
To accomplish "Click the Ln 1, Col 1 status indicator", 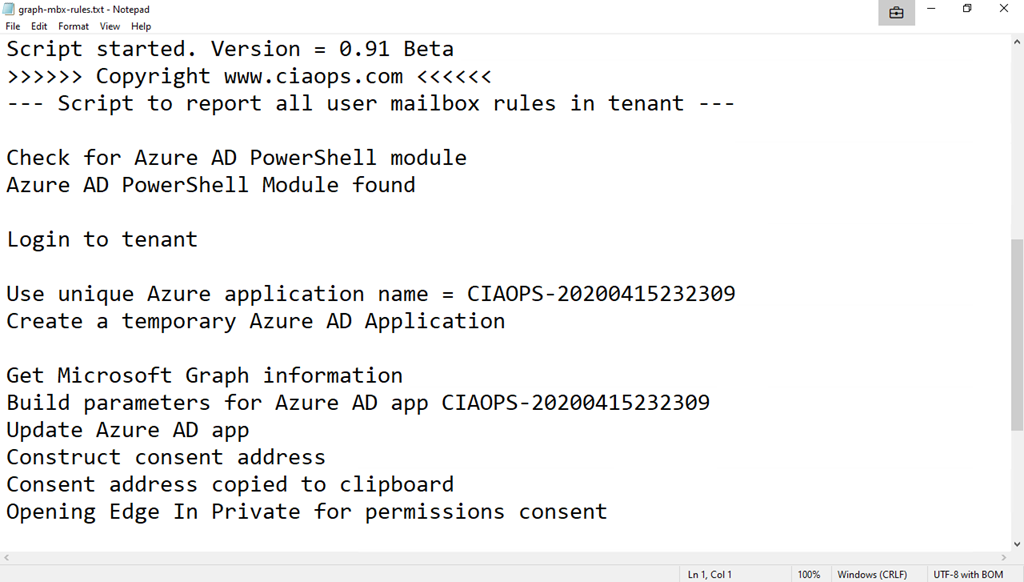I will coord(709,574).
